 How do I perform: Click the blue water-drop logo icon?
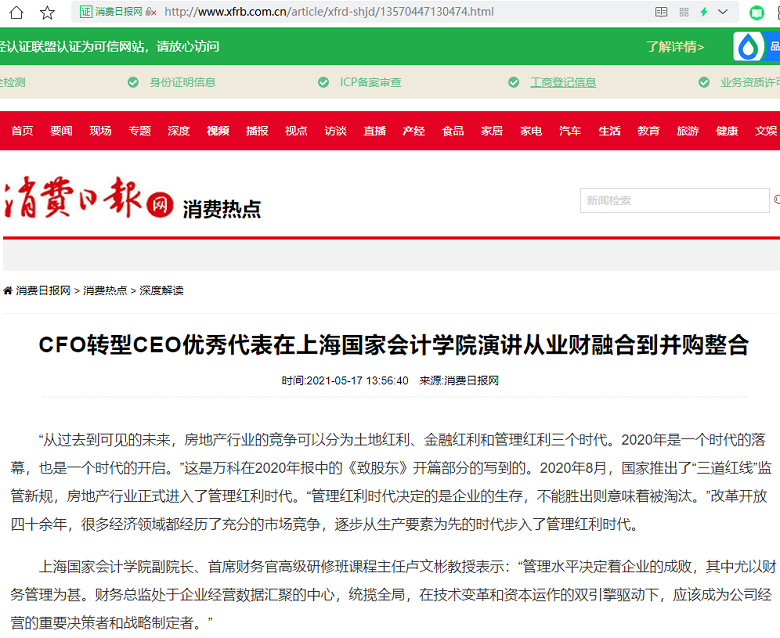coord(748,47)
